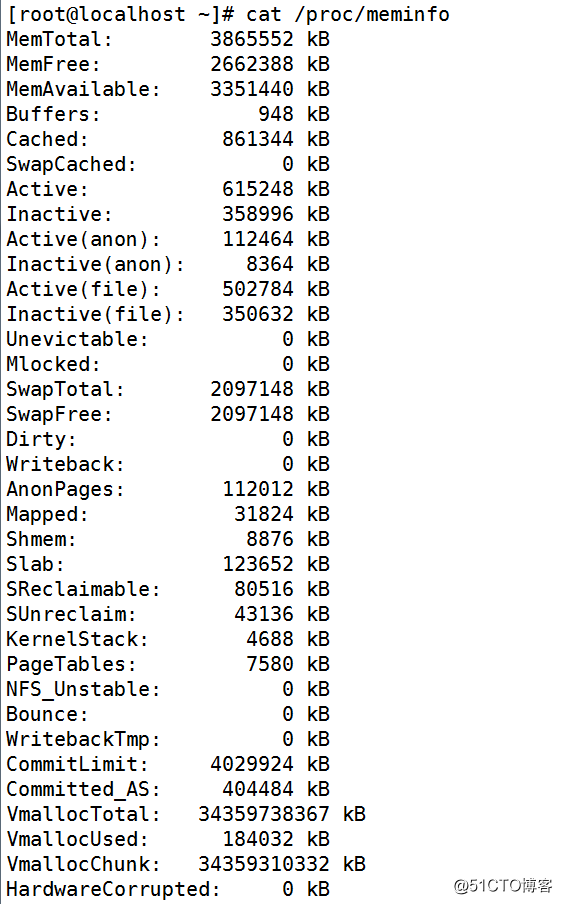Click the VmallocChunk label
Viewport: 562px width, 904px height.
click(x=83, y=864)
